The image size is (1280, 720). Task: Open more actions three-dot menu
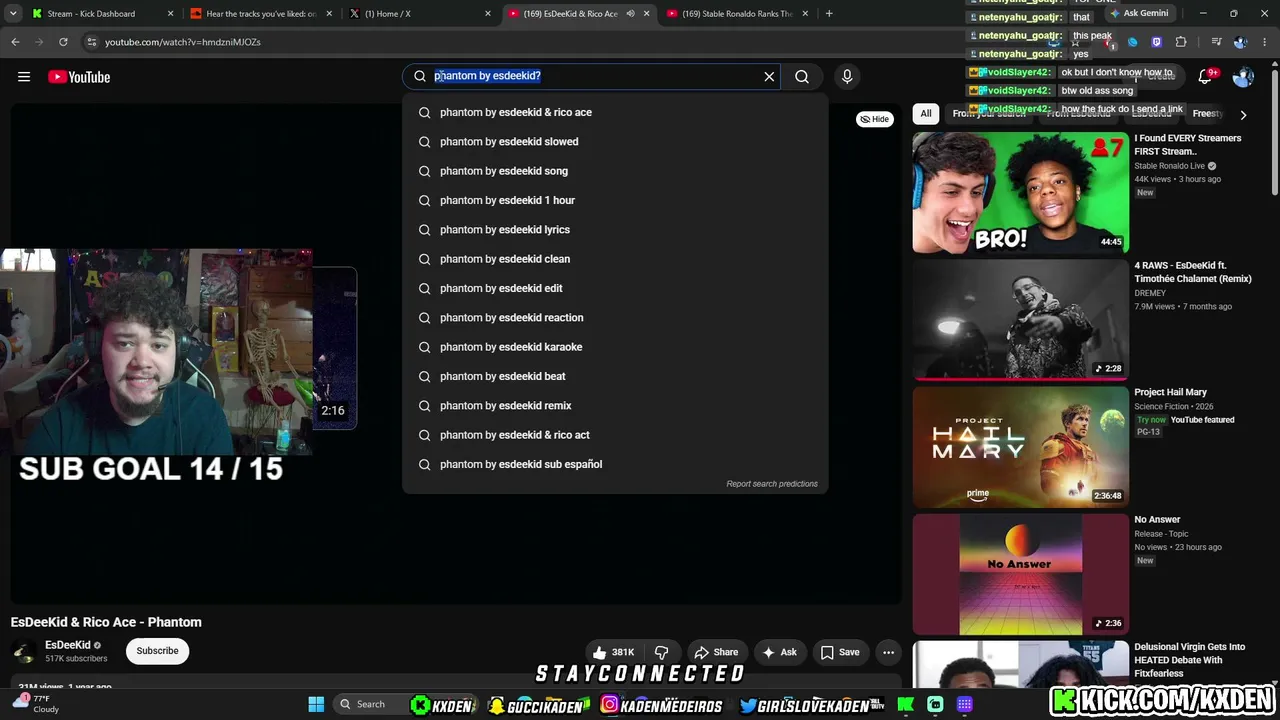pos(888,653)
